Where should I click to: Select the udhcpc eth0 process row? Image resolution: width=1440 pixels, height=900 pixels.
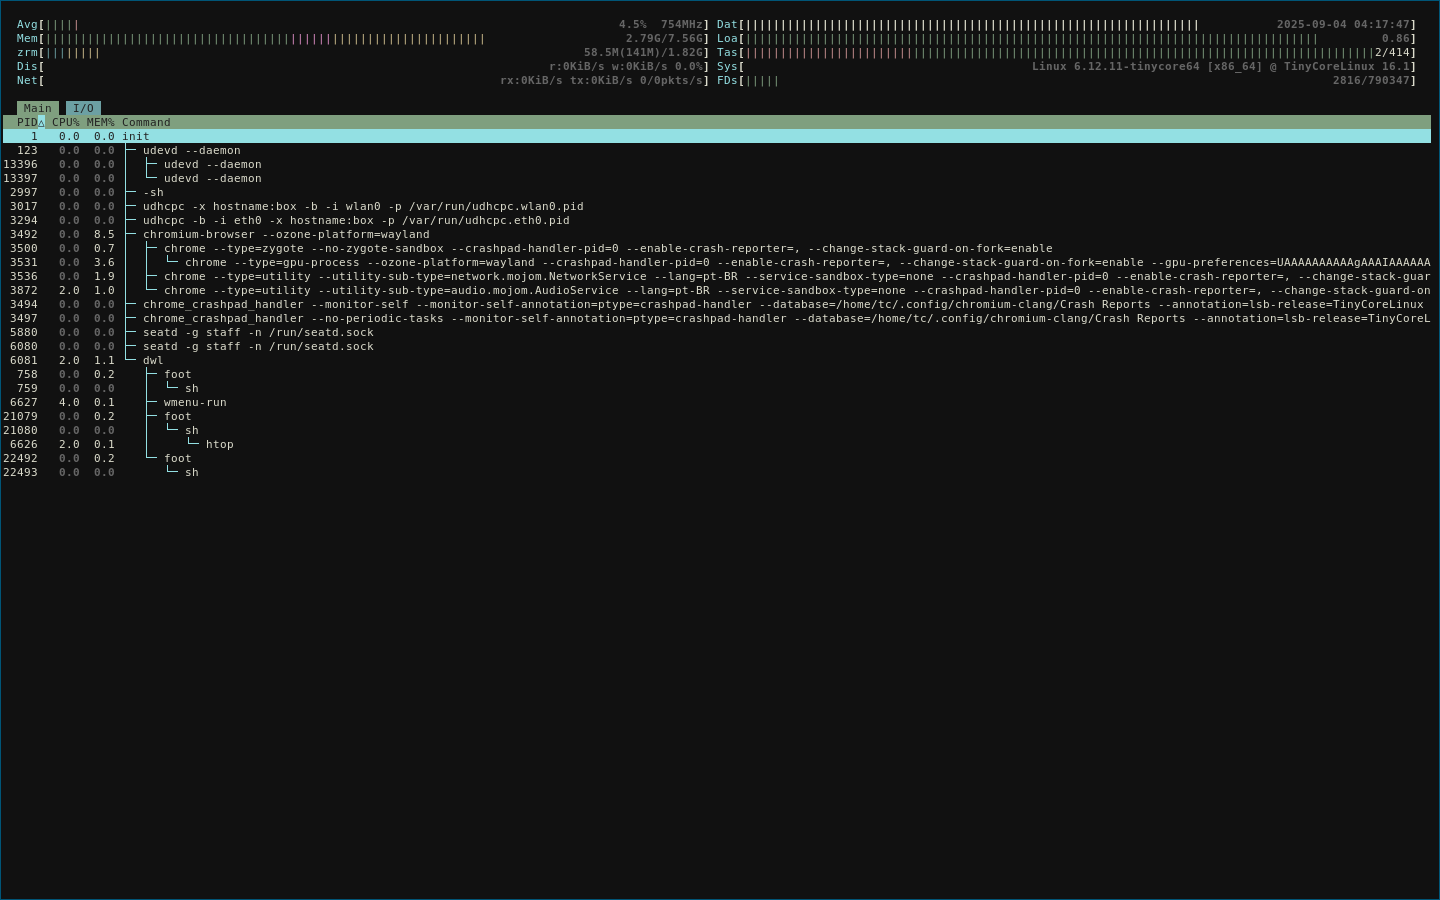[x=717, y=220]
